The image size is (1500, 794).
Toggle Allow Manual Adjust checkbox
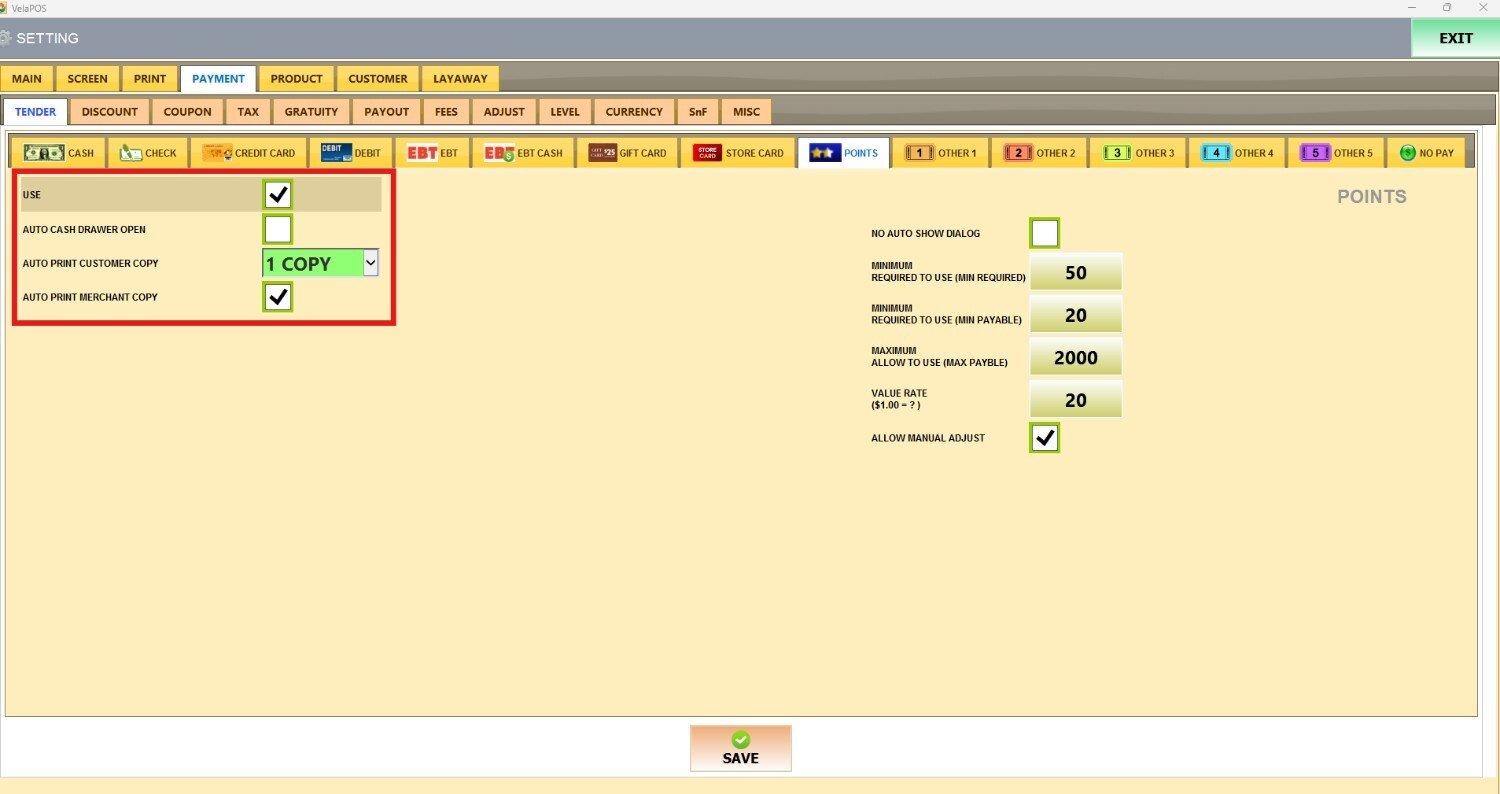(1044, 438)
